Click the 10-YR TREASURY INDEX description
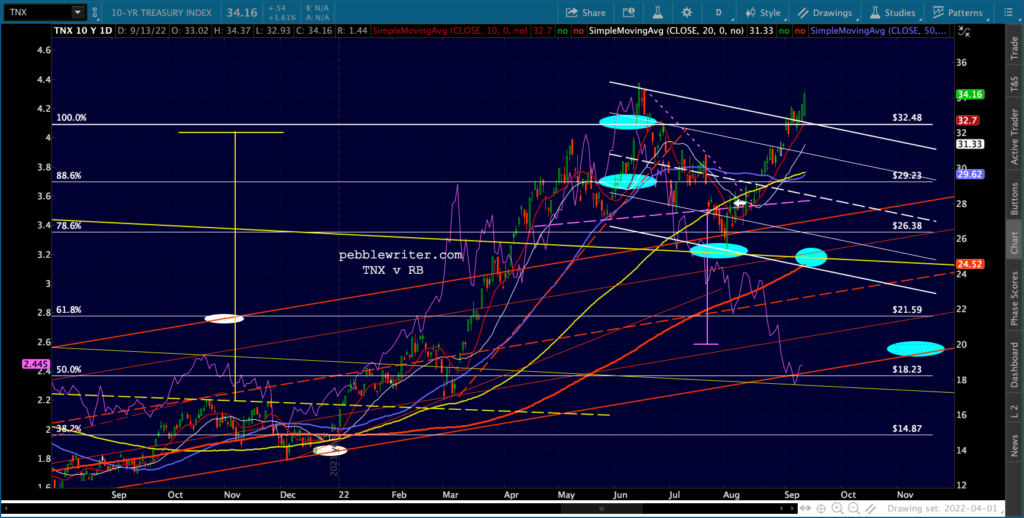 click(x=161, y=12)
